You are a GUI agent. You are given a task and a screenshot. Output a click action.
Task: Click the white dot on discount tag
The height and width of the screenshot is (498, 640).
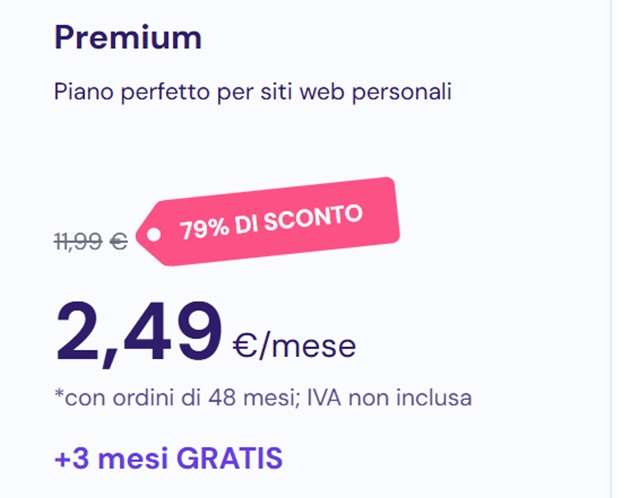[x=153, y=237]
